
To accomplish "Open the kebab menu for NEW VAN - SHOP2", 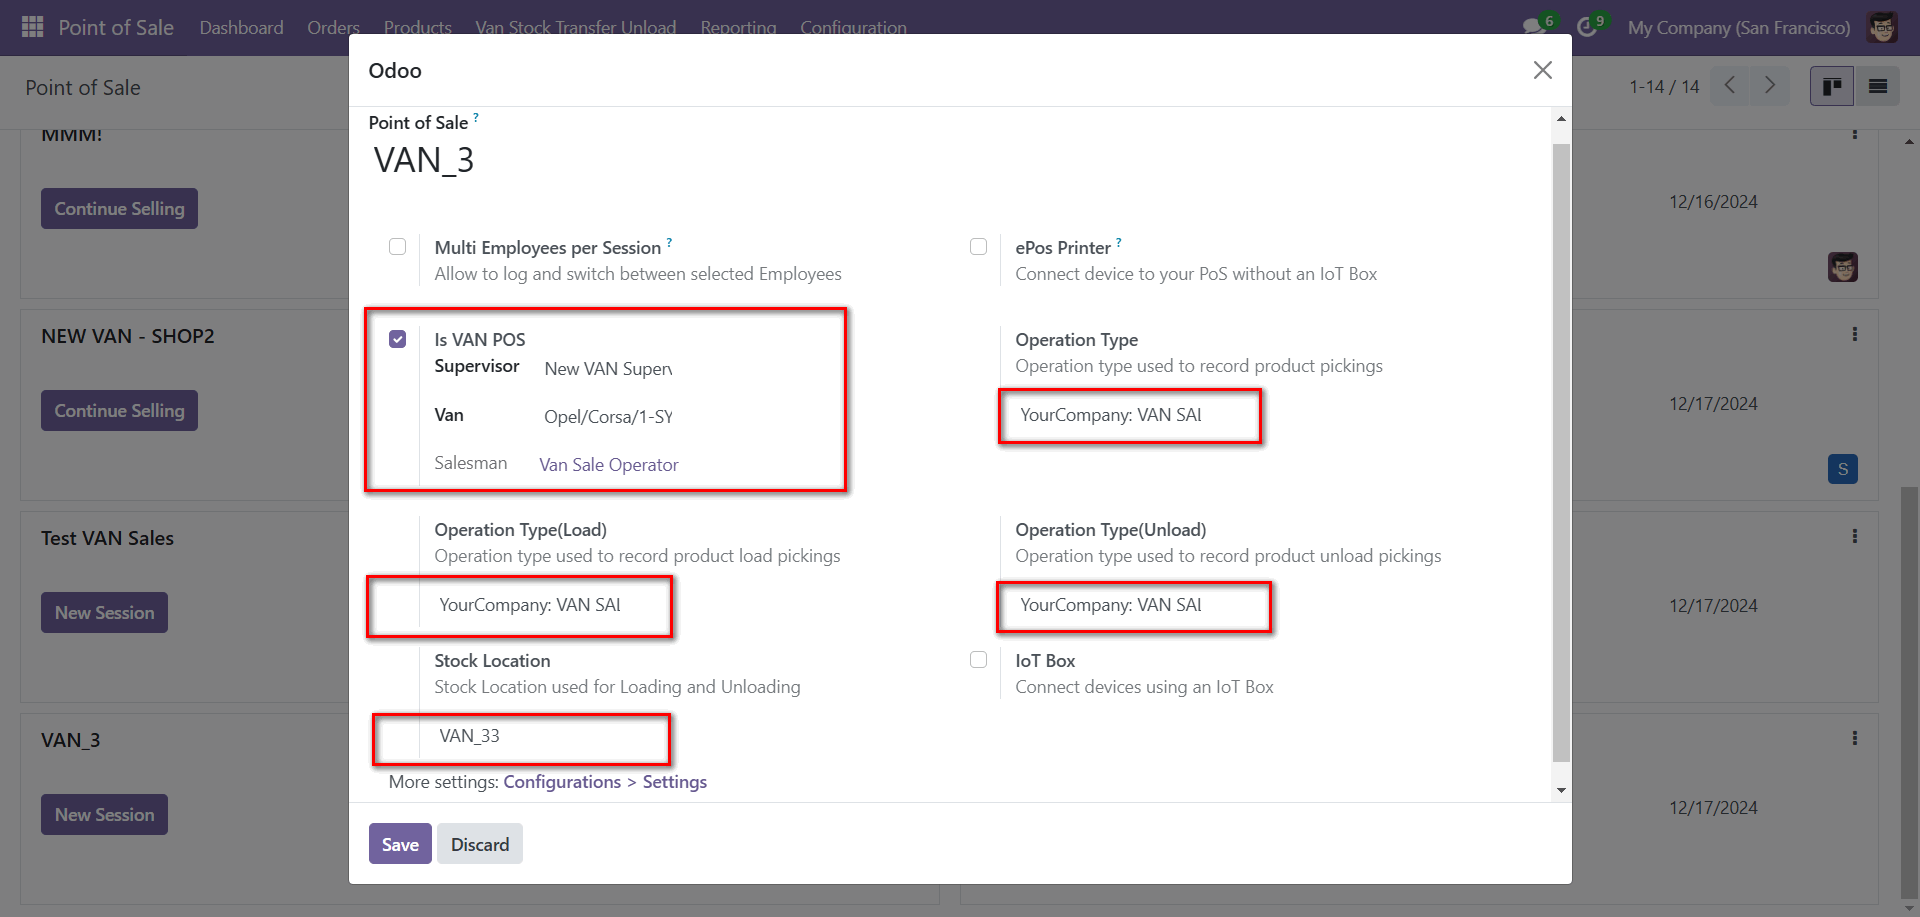I will click(x=1854, y=334).
